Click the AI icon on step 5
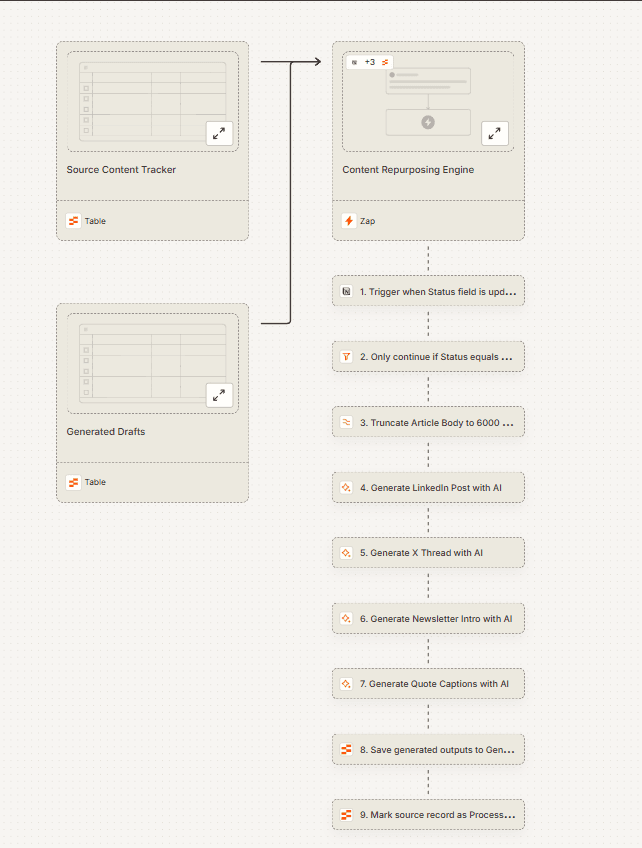 [346, 553]
